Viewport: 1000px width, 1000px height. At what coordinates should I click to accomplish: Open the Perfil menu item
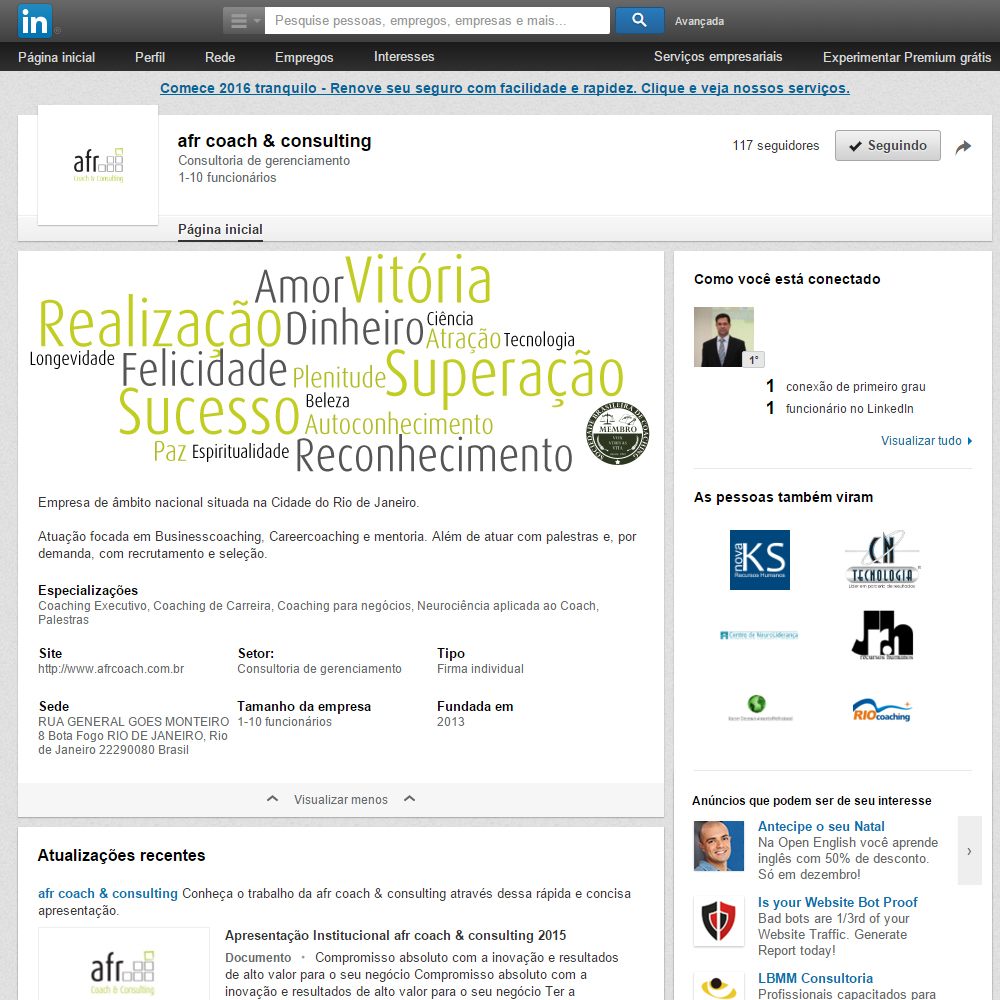pos(150,57)
